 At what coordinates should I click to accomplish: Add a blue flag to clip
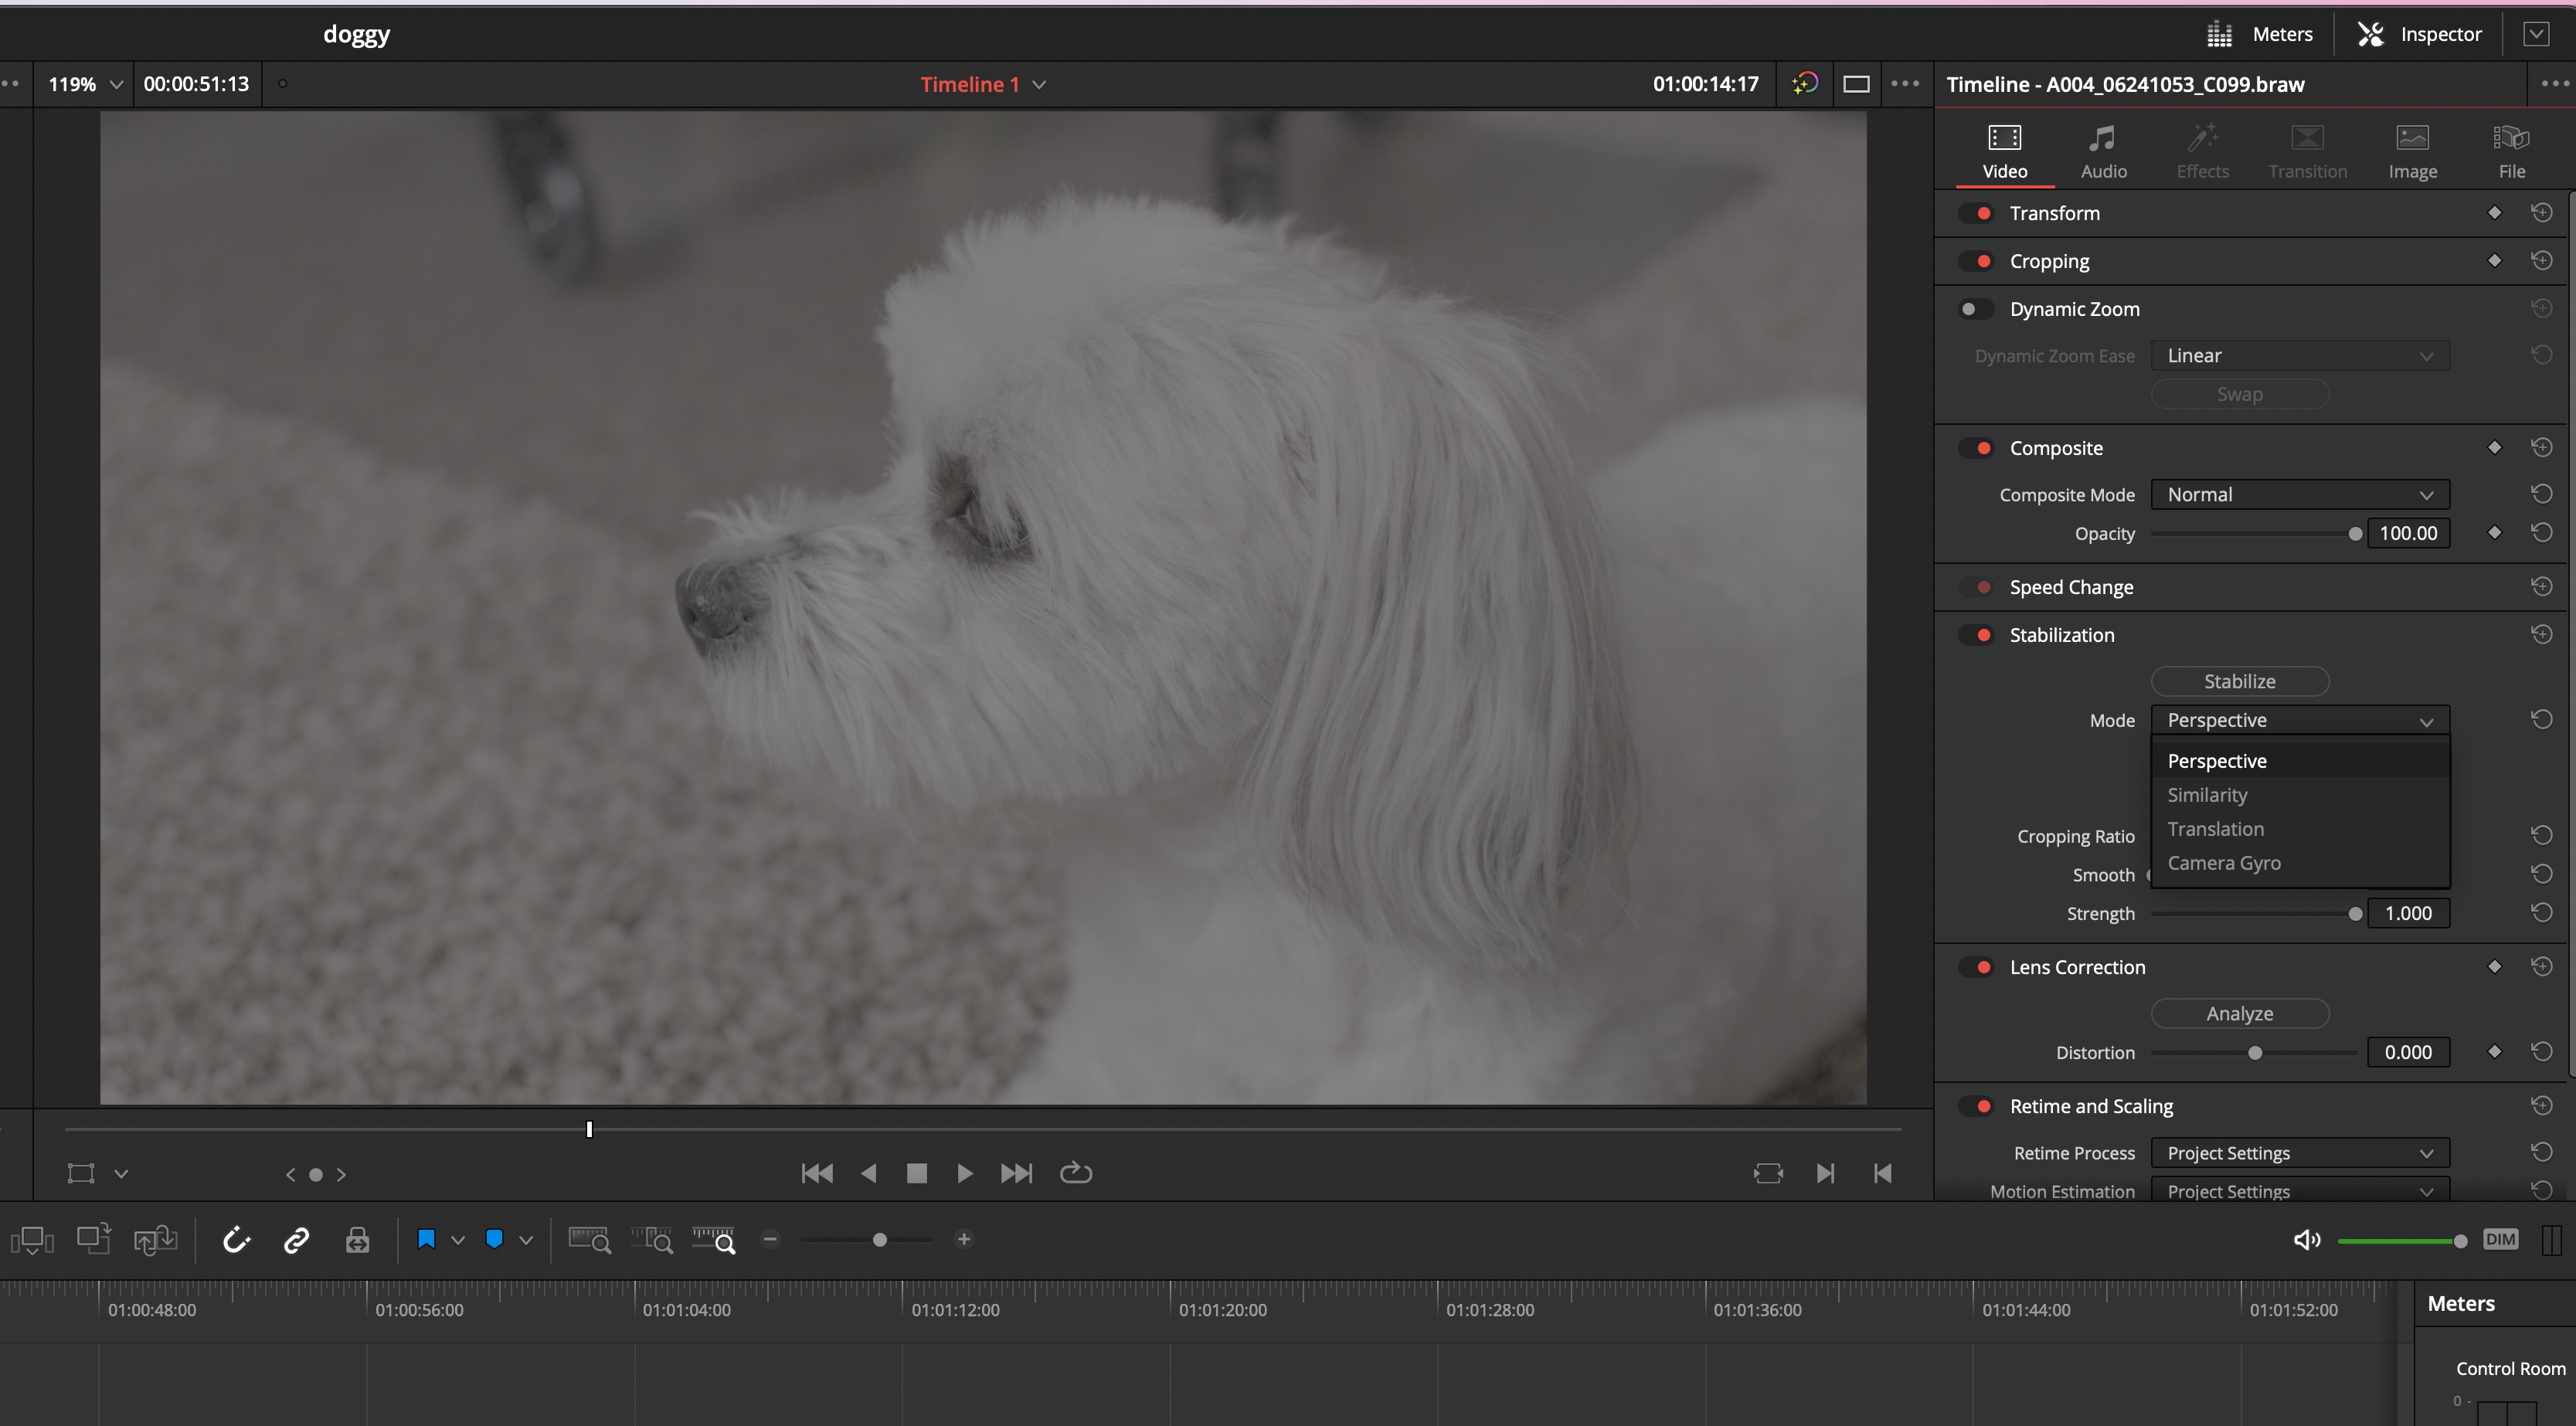pos(426,1240)
